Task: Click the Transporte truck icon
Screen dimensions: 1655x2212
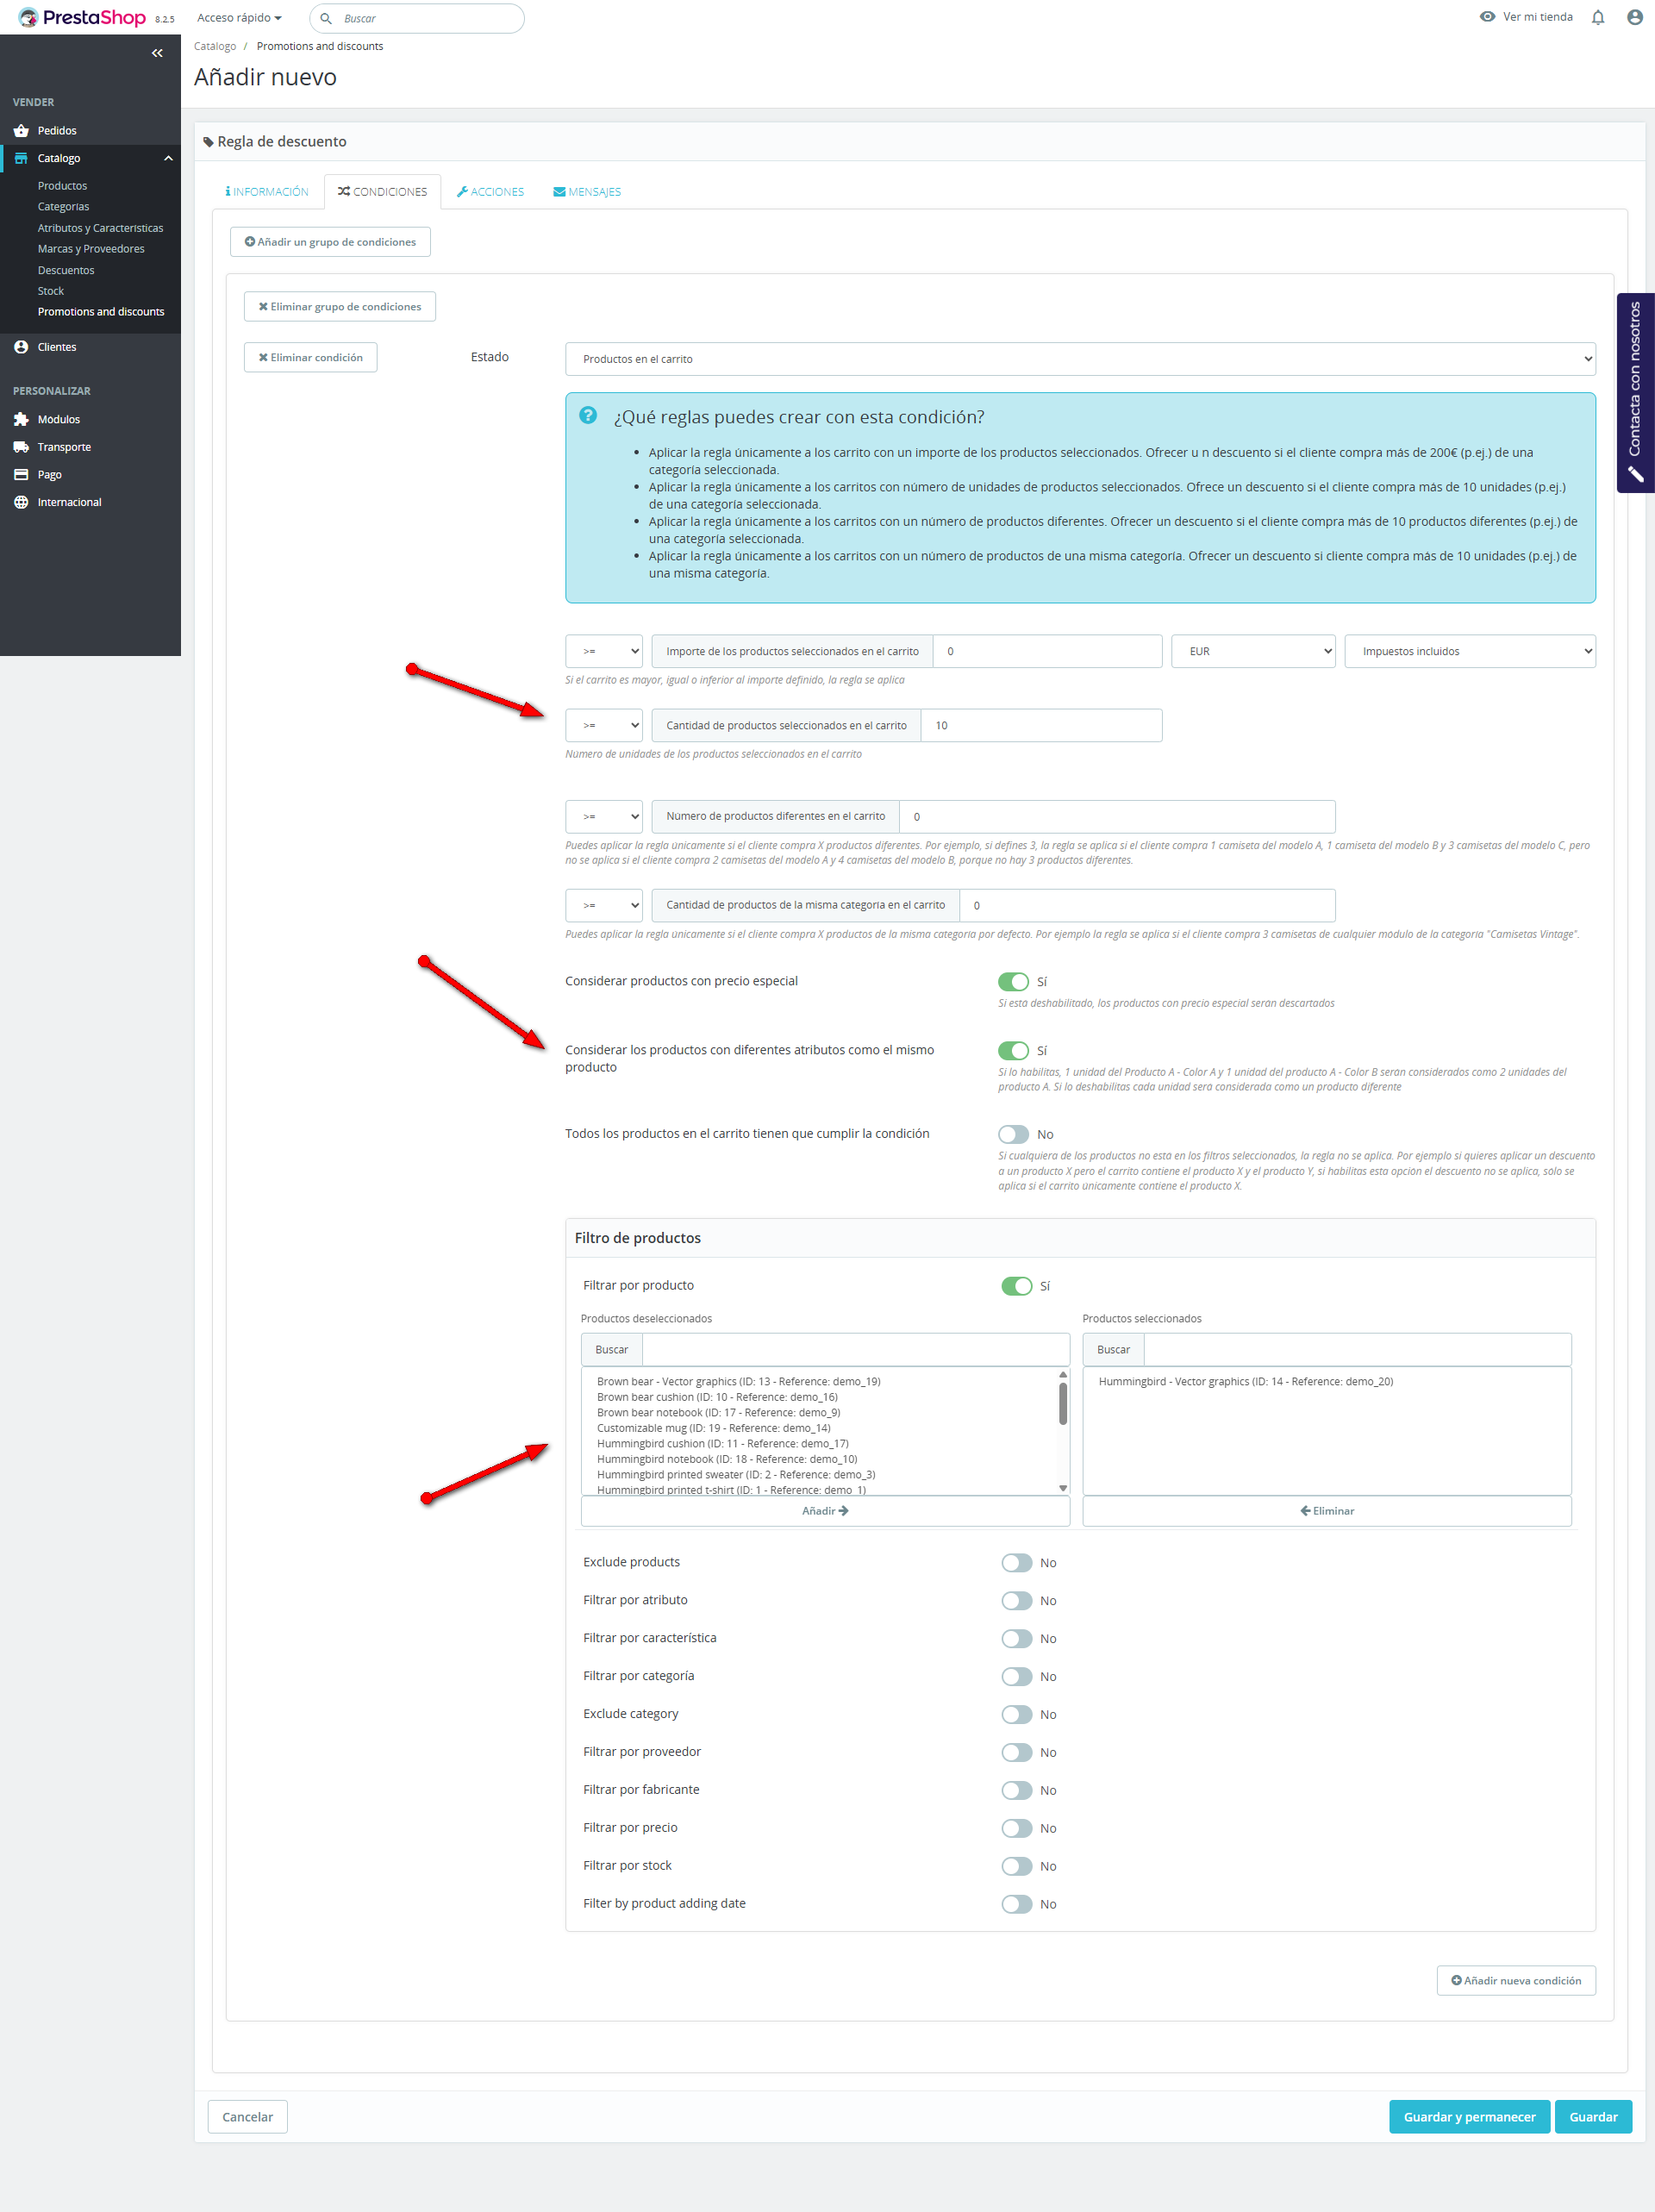Action: (21, 447)
